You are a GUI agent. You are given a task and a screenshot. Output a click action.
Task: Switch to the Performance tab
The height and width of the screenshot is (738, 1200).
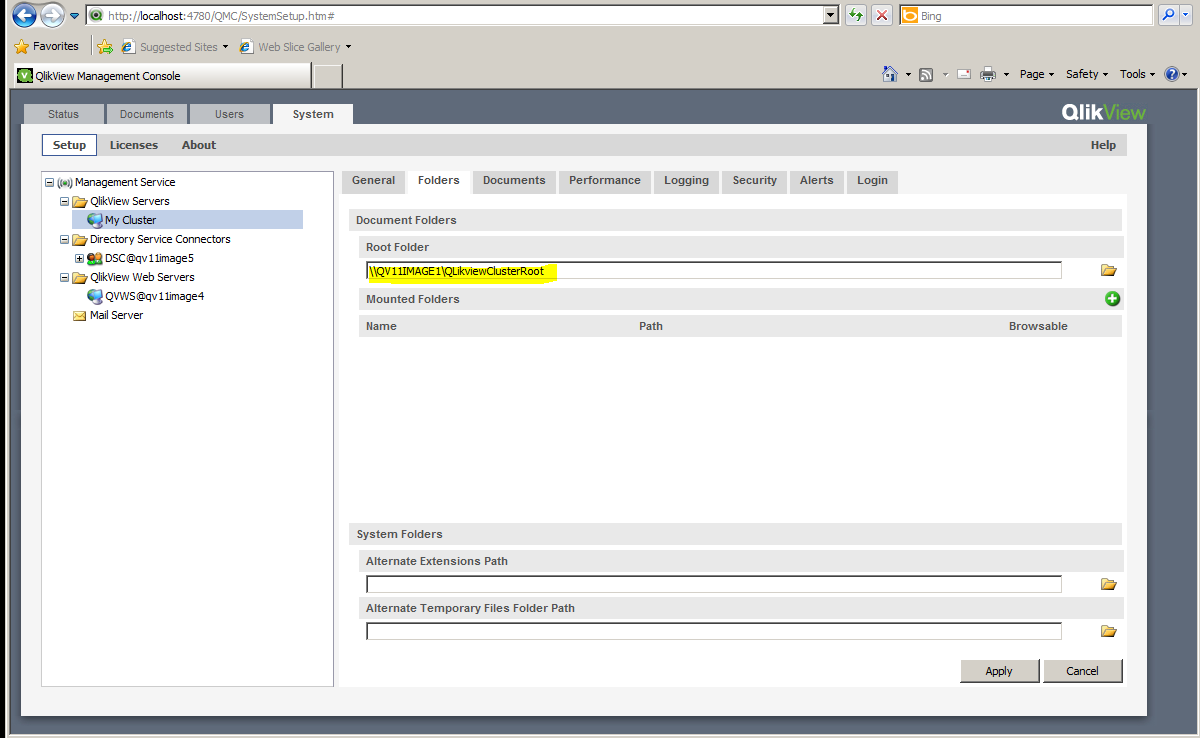[604, 181]
